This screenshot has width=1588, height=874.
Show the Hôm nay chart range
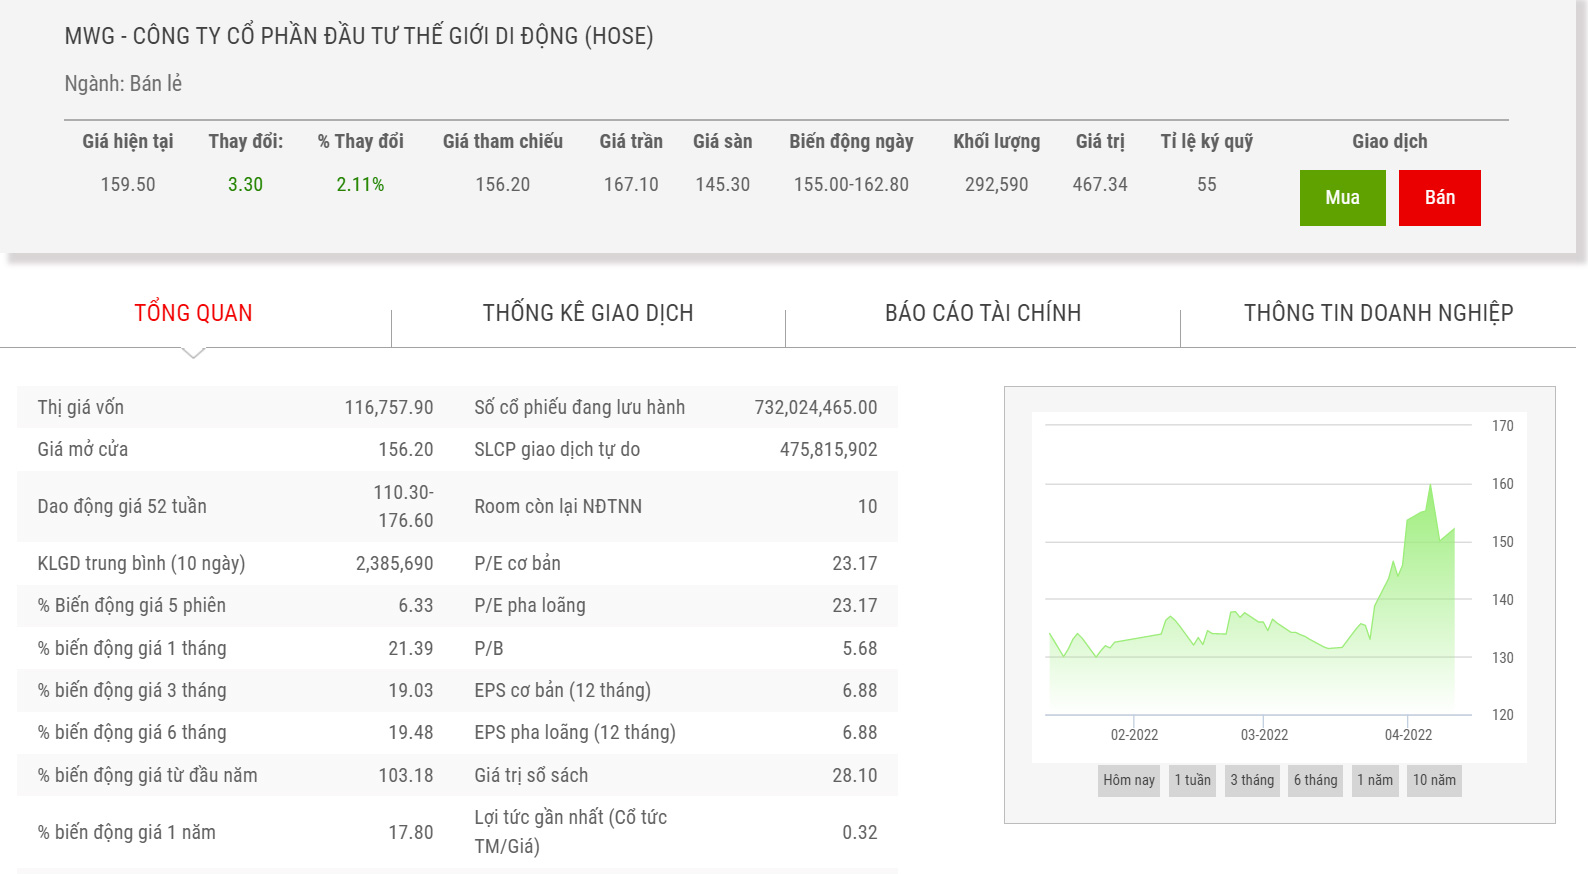(1128, 780)
